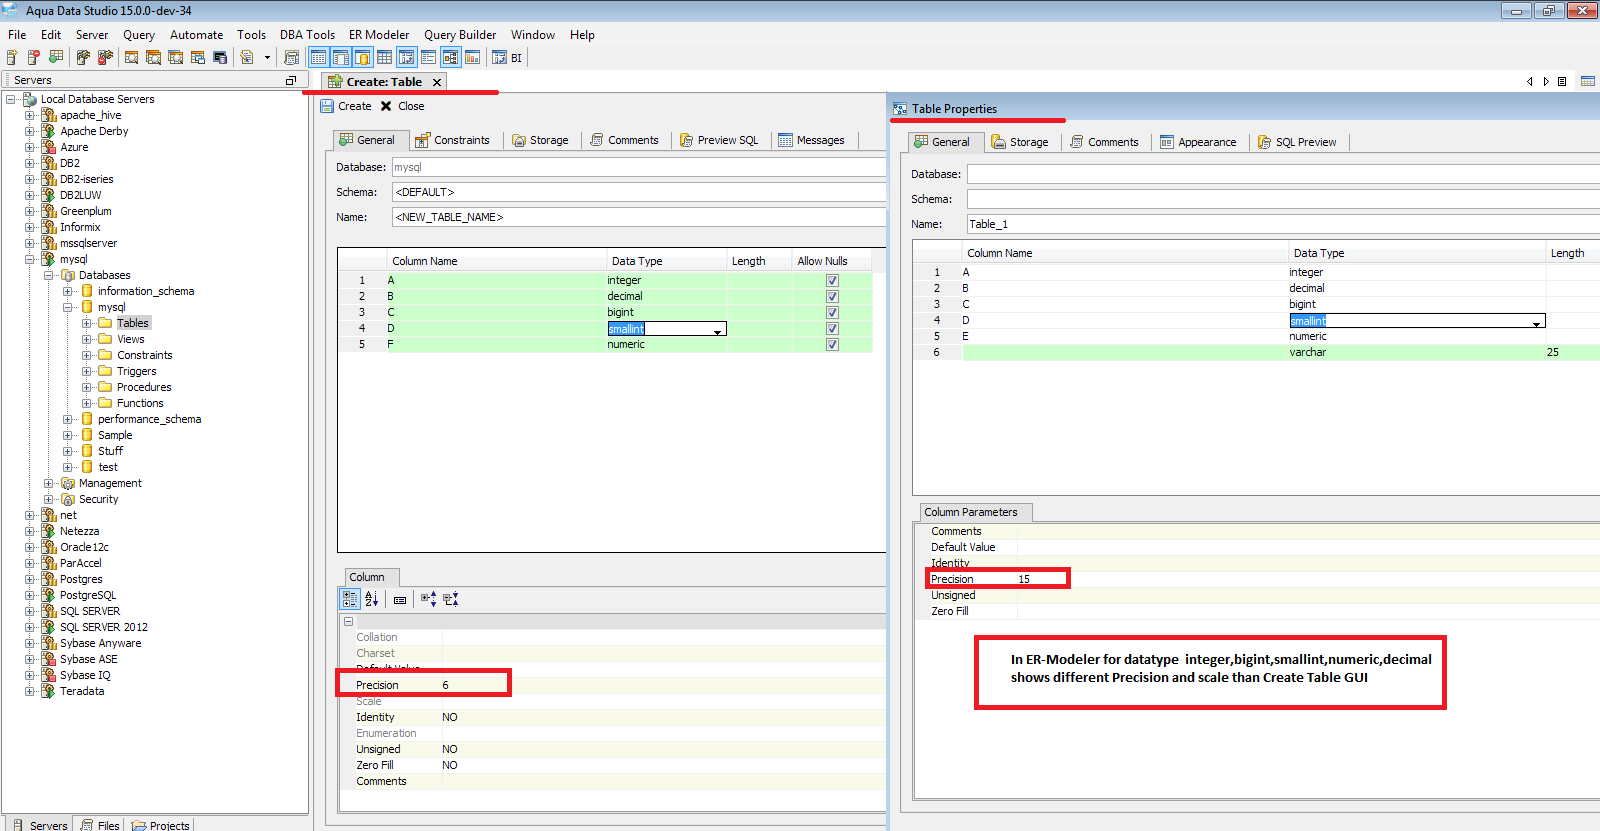Click the Unsigned property value in Column panel
The height and width of the screenshot is (831, 1600).
coord(664,749)
